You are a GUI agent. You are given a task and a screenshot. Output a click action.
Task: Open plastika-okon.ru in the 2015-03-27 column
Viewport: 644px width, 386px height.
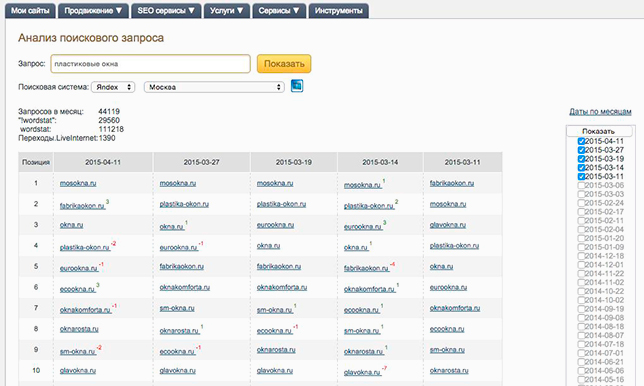pyautogui.click(x=184, y=204)
